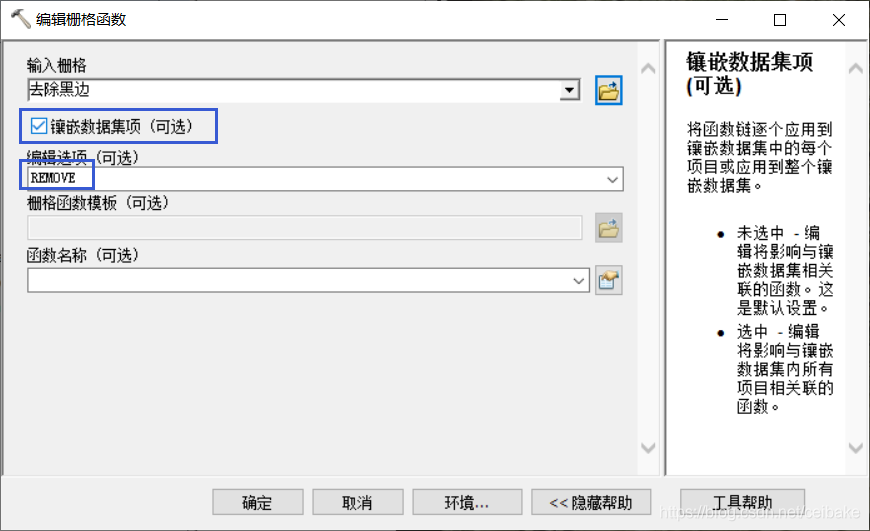Maximize the 编辑栅格函数 window
The width and height of the screenshot is (870, 531).
[780, 20]
